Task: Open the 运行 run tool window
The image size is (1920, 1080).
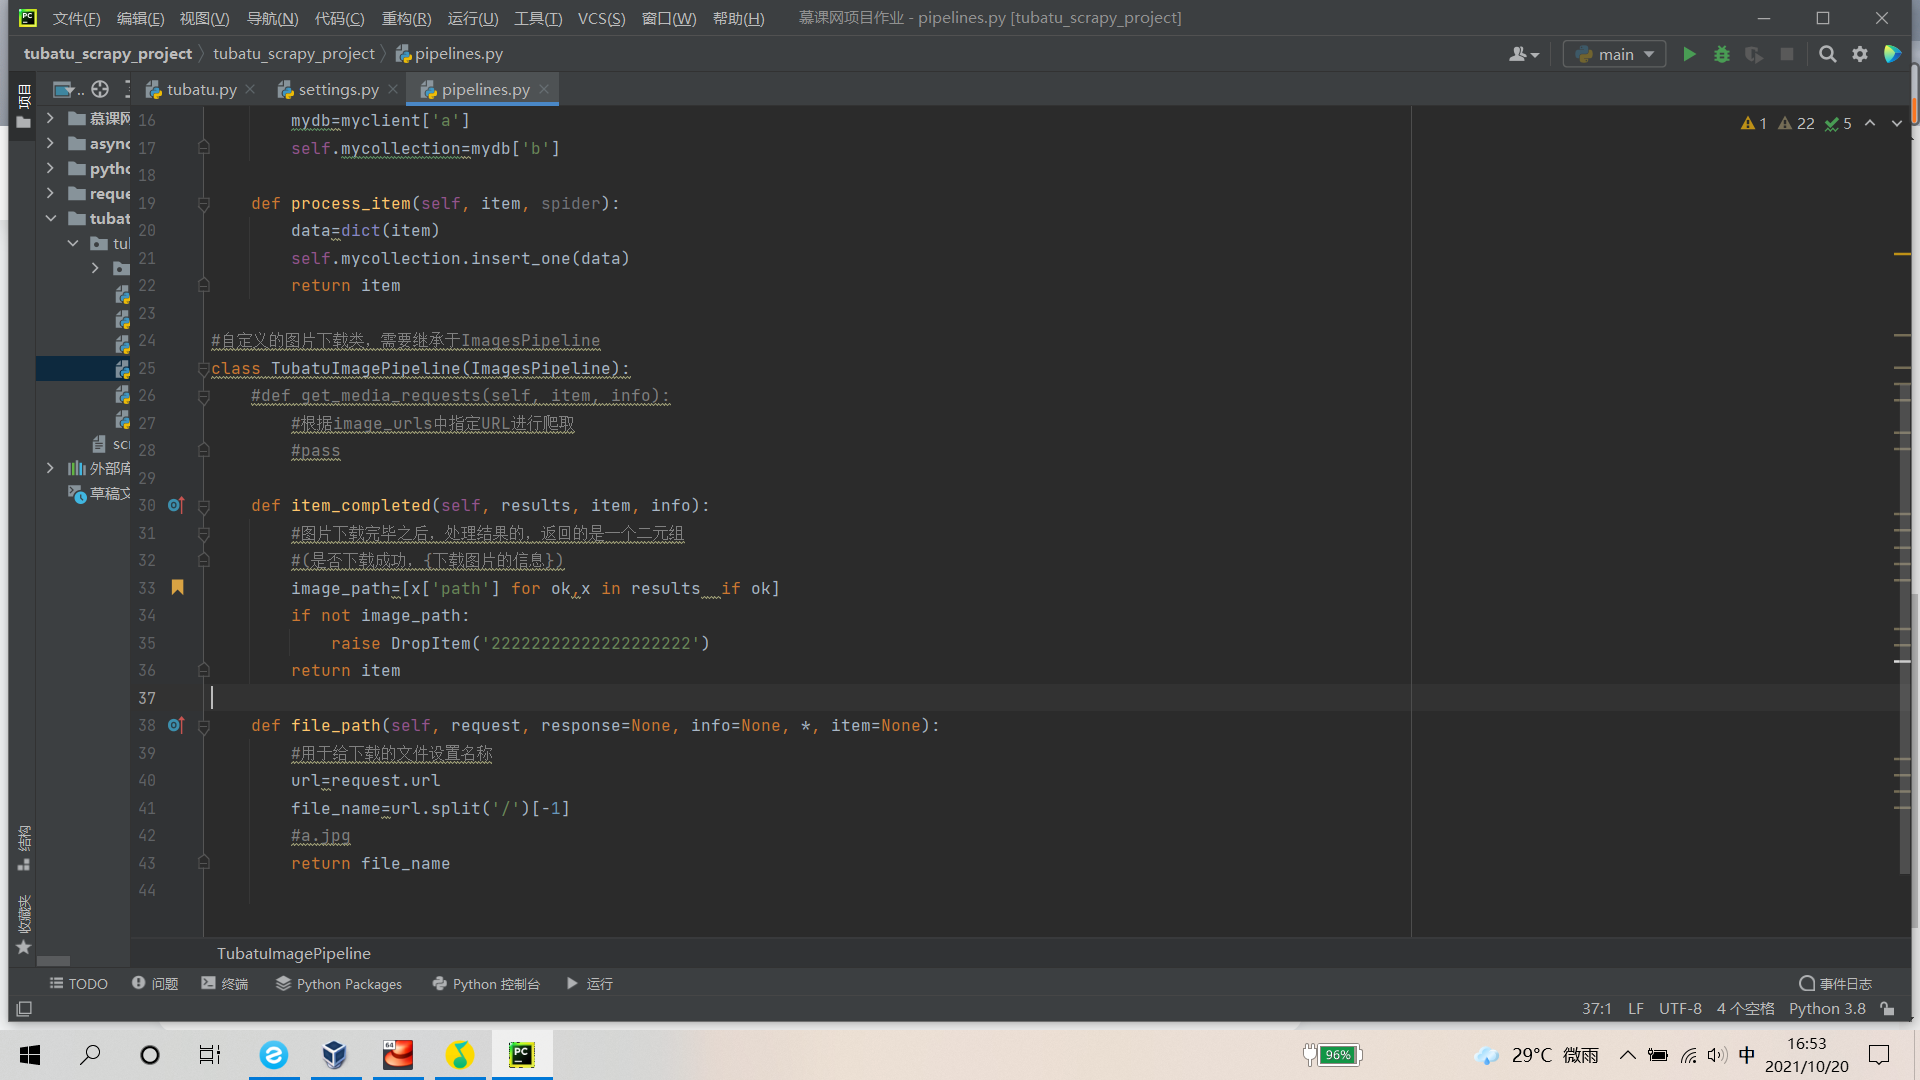Action: click(590, 984)
